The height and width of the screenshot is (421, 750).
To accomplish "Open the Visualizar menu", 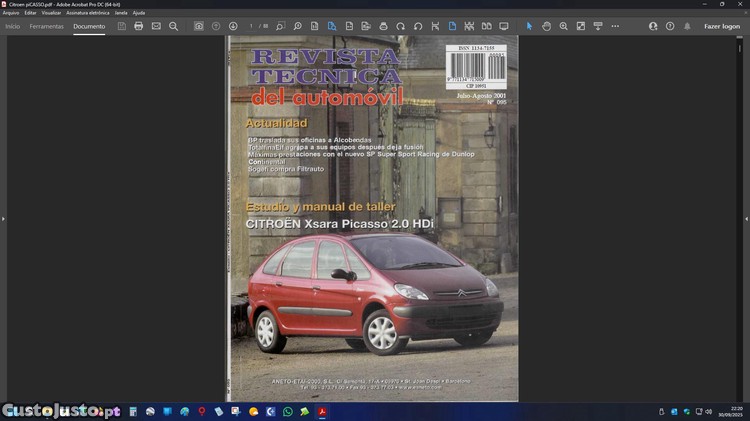I will 51,13.
